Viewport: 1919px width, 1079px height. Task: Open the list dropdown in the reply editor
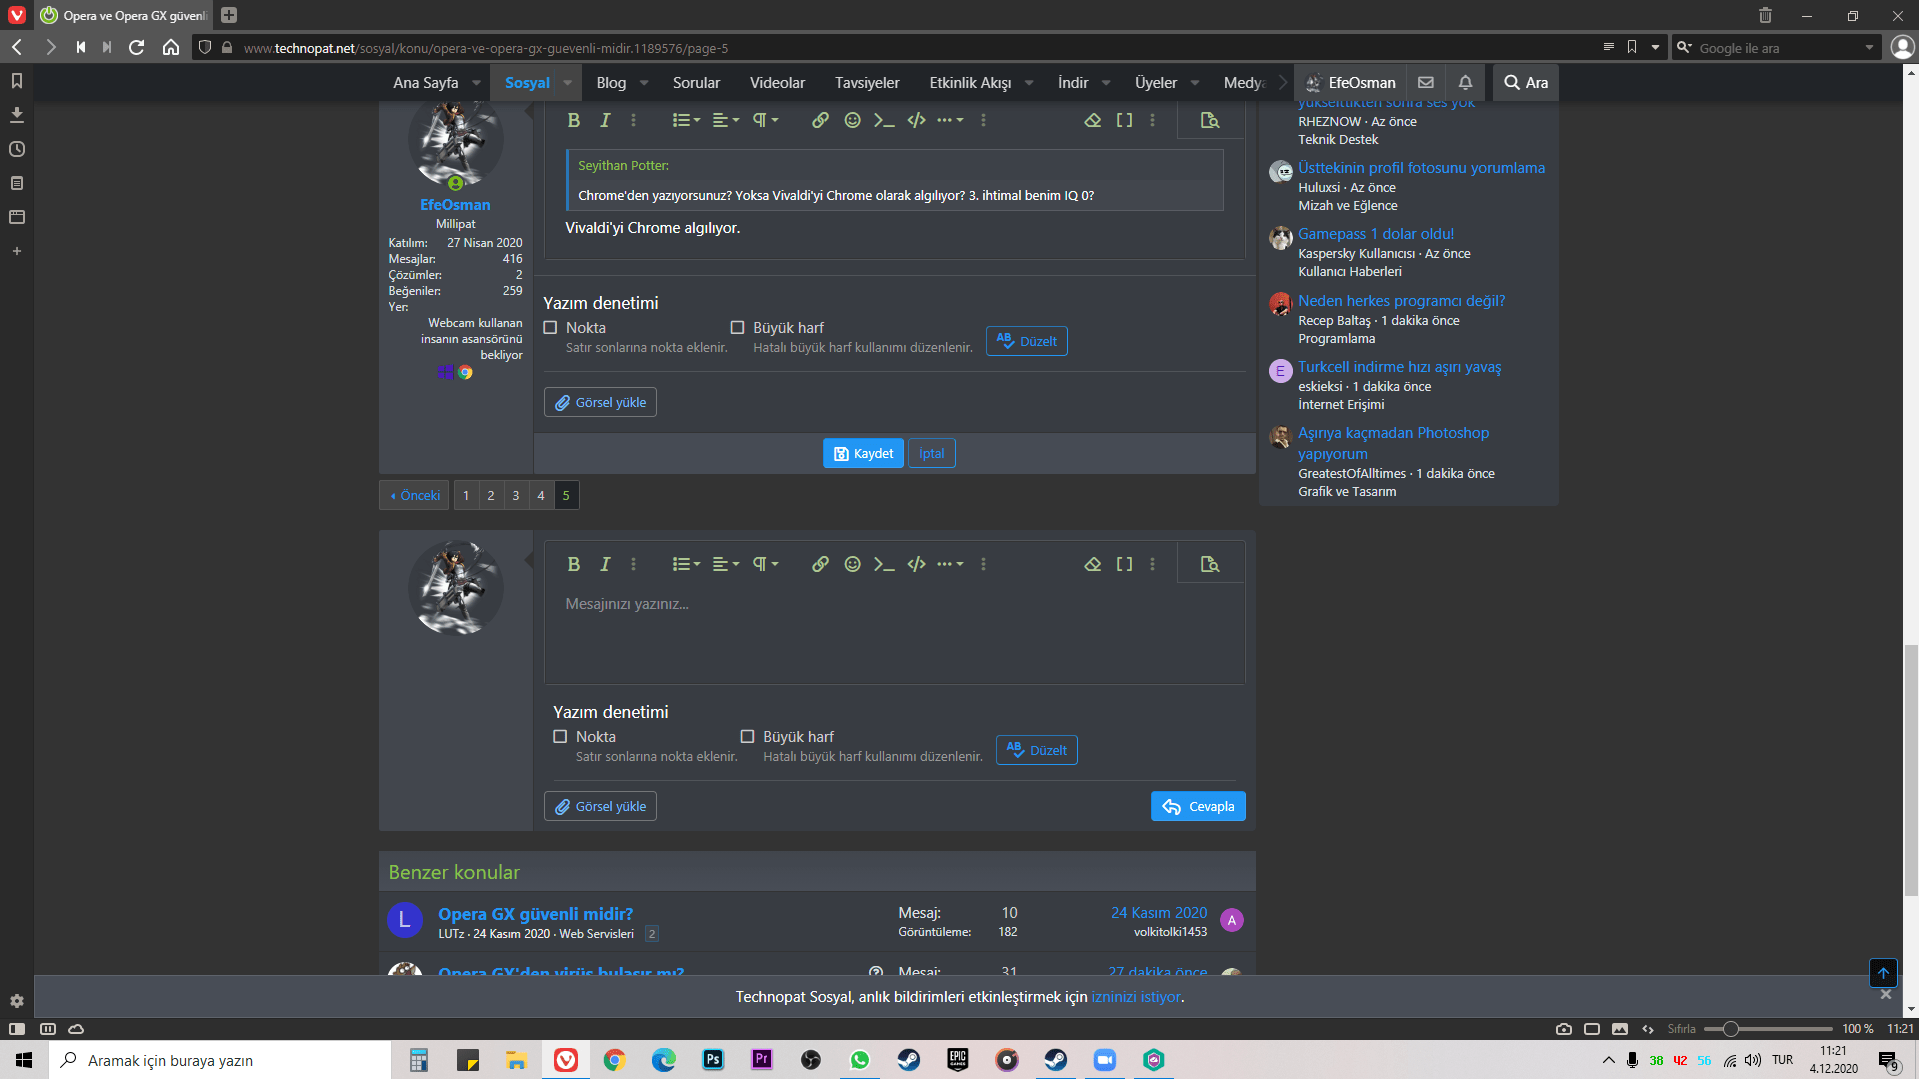click(686, 564)
